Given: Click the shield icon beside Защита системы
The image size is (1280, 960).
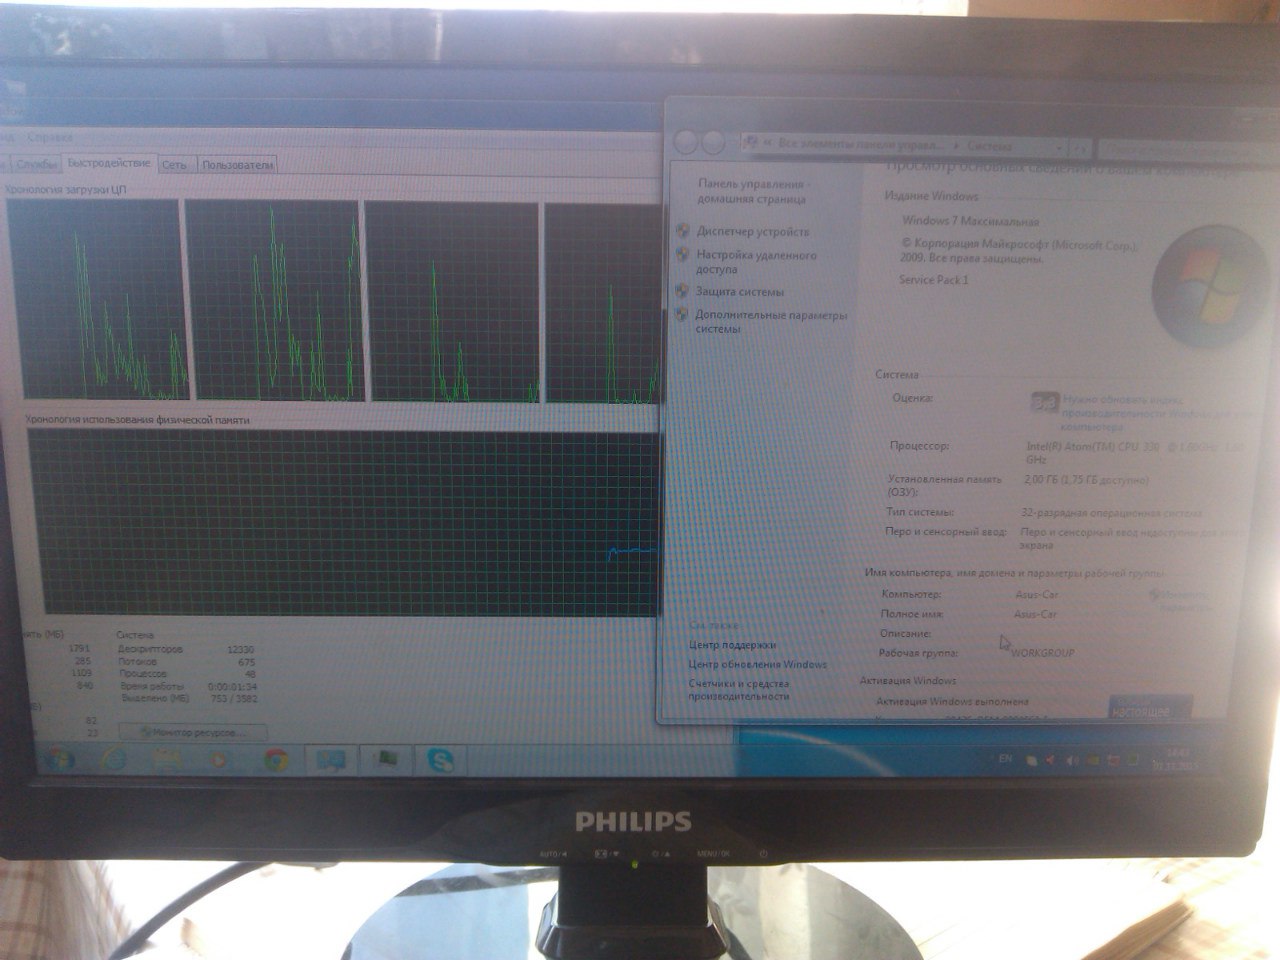Looking at the screenshot, I should (683, 292).
